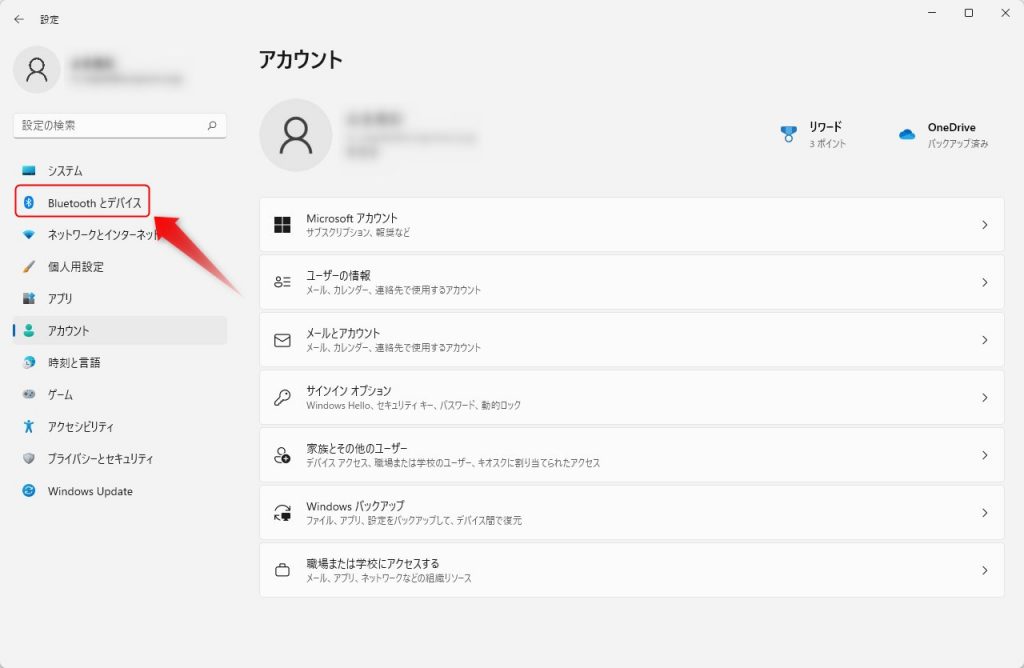Screen dimensions: 1024x668
Task: Click the メールとアカウント envelope icon
Action: 282,340
